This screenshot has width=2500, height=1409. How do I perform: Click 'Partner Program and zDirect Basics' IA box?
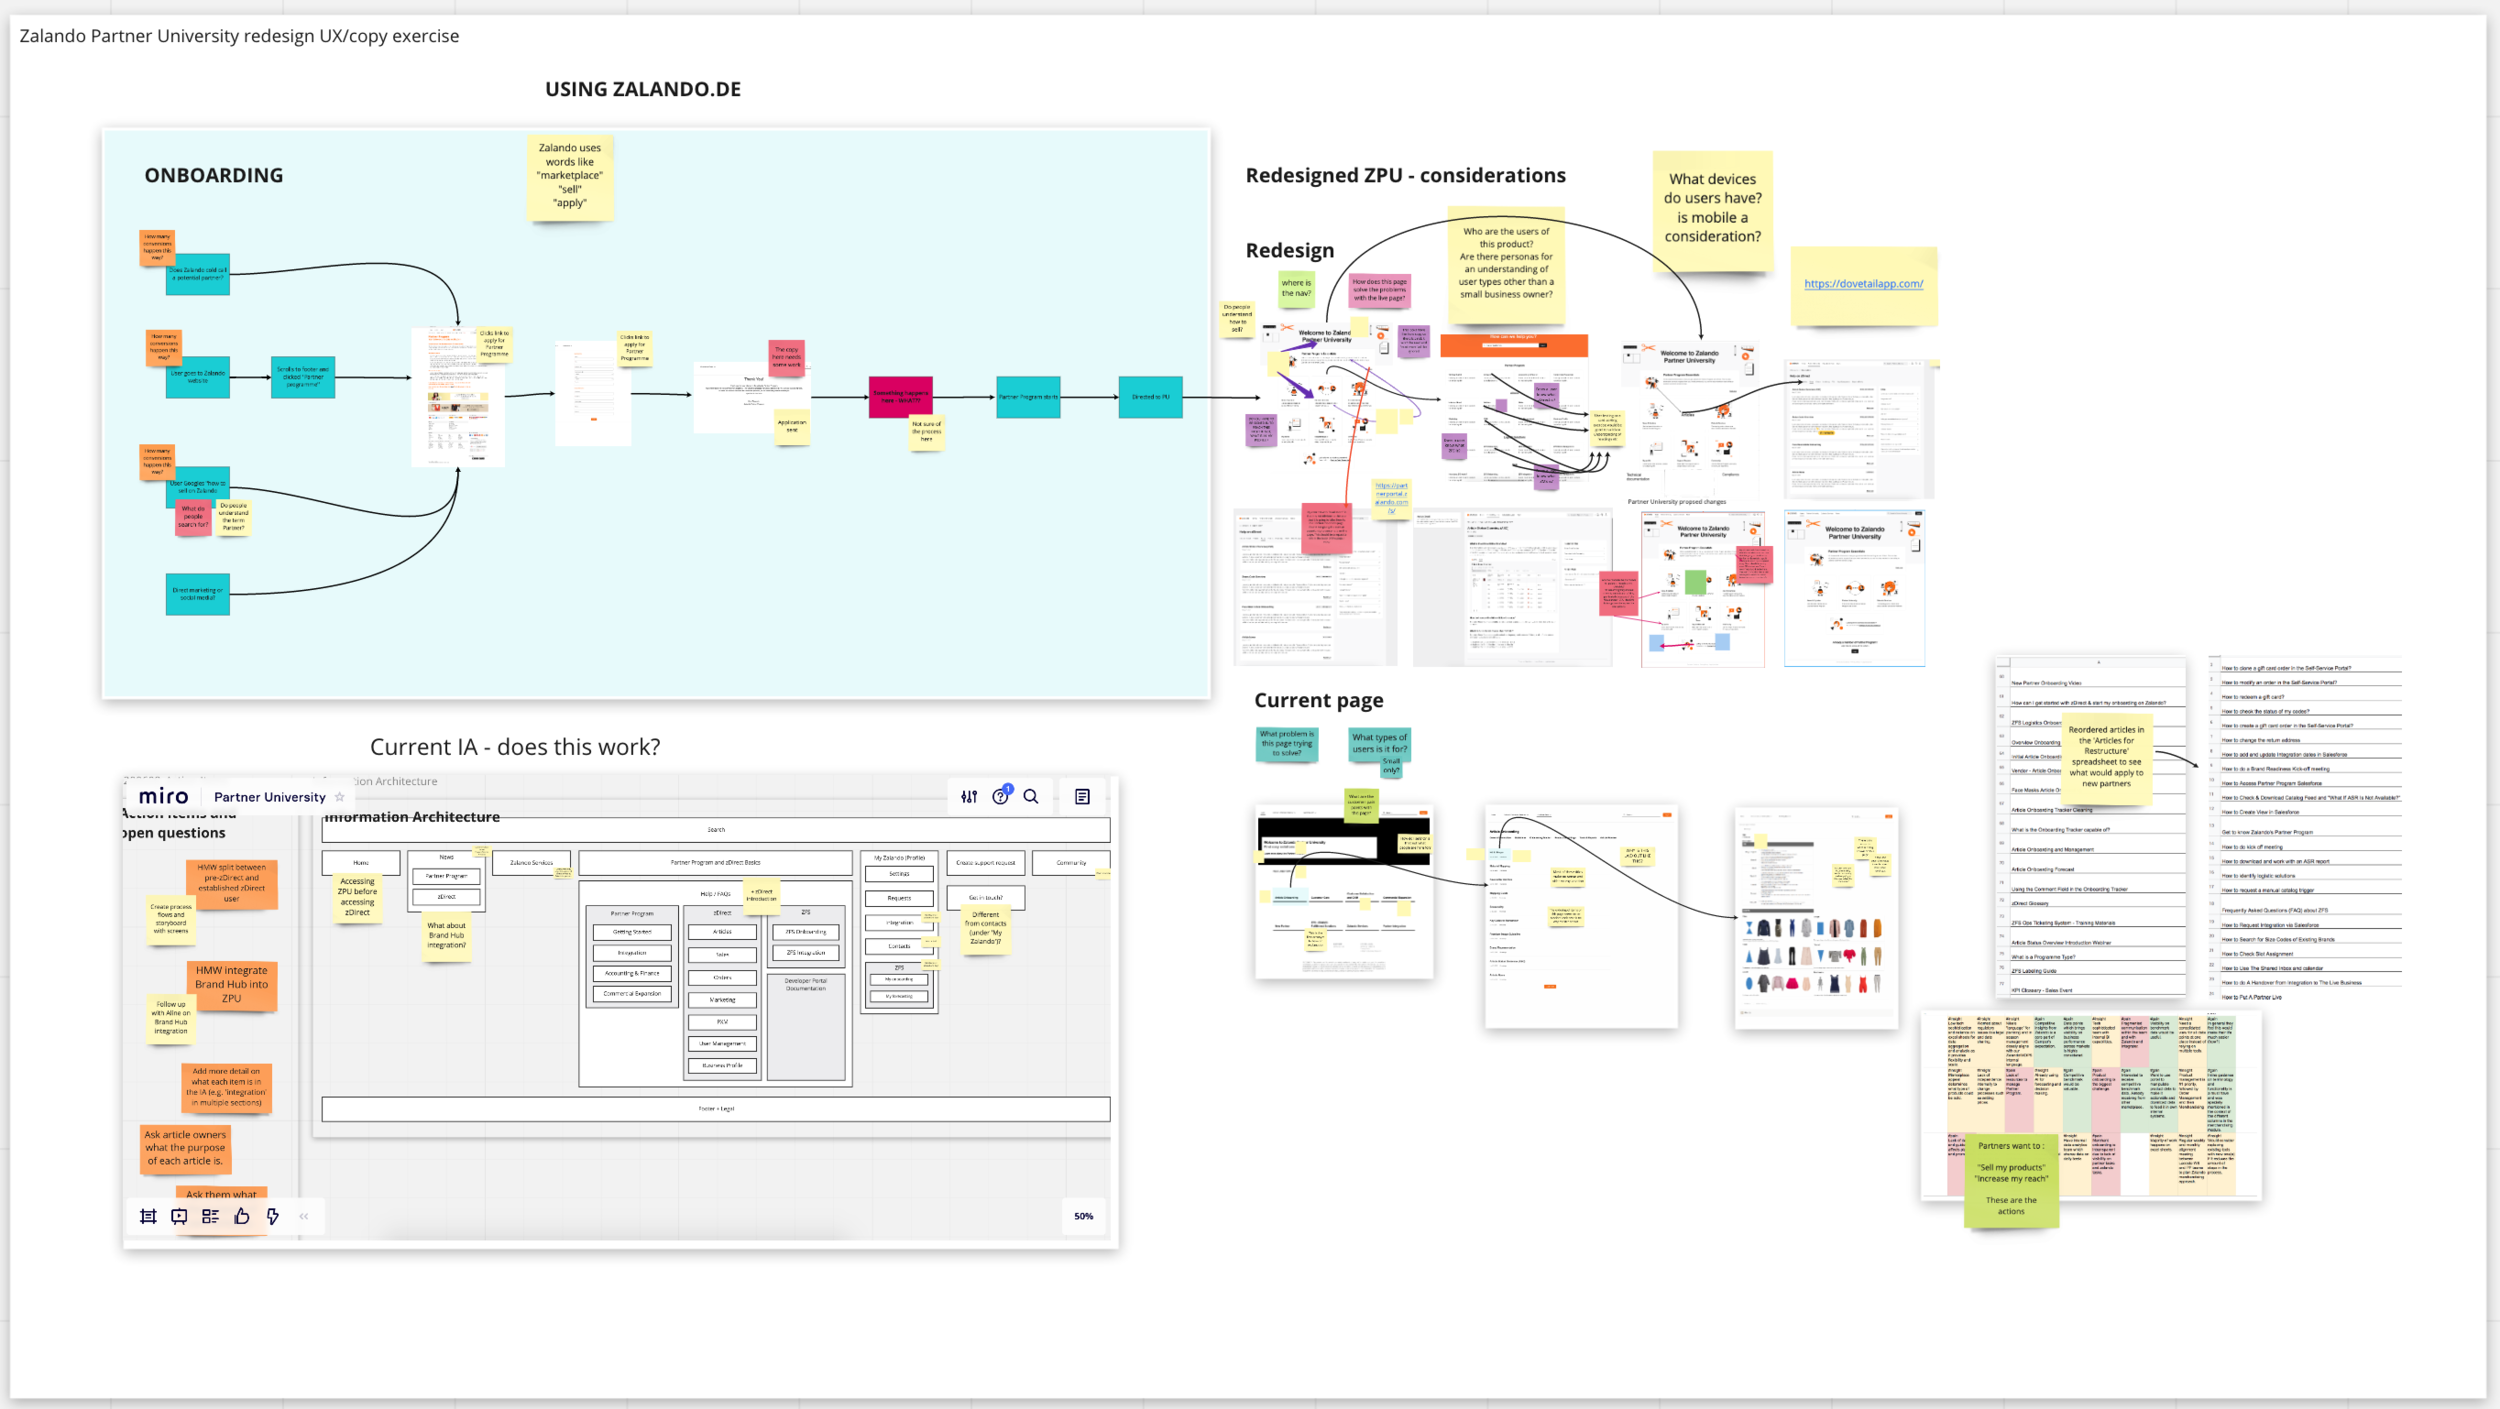click(x=715, y=862)
